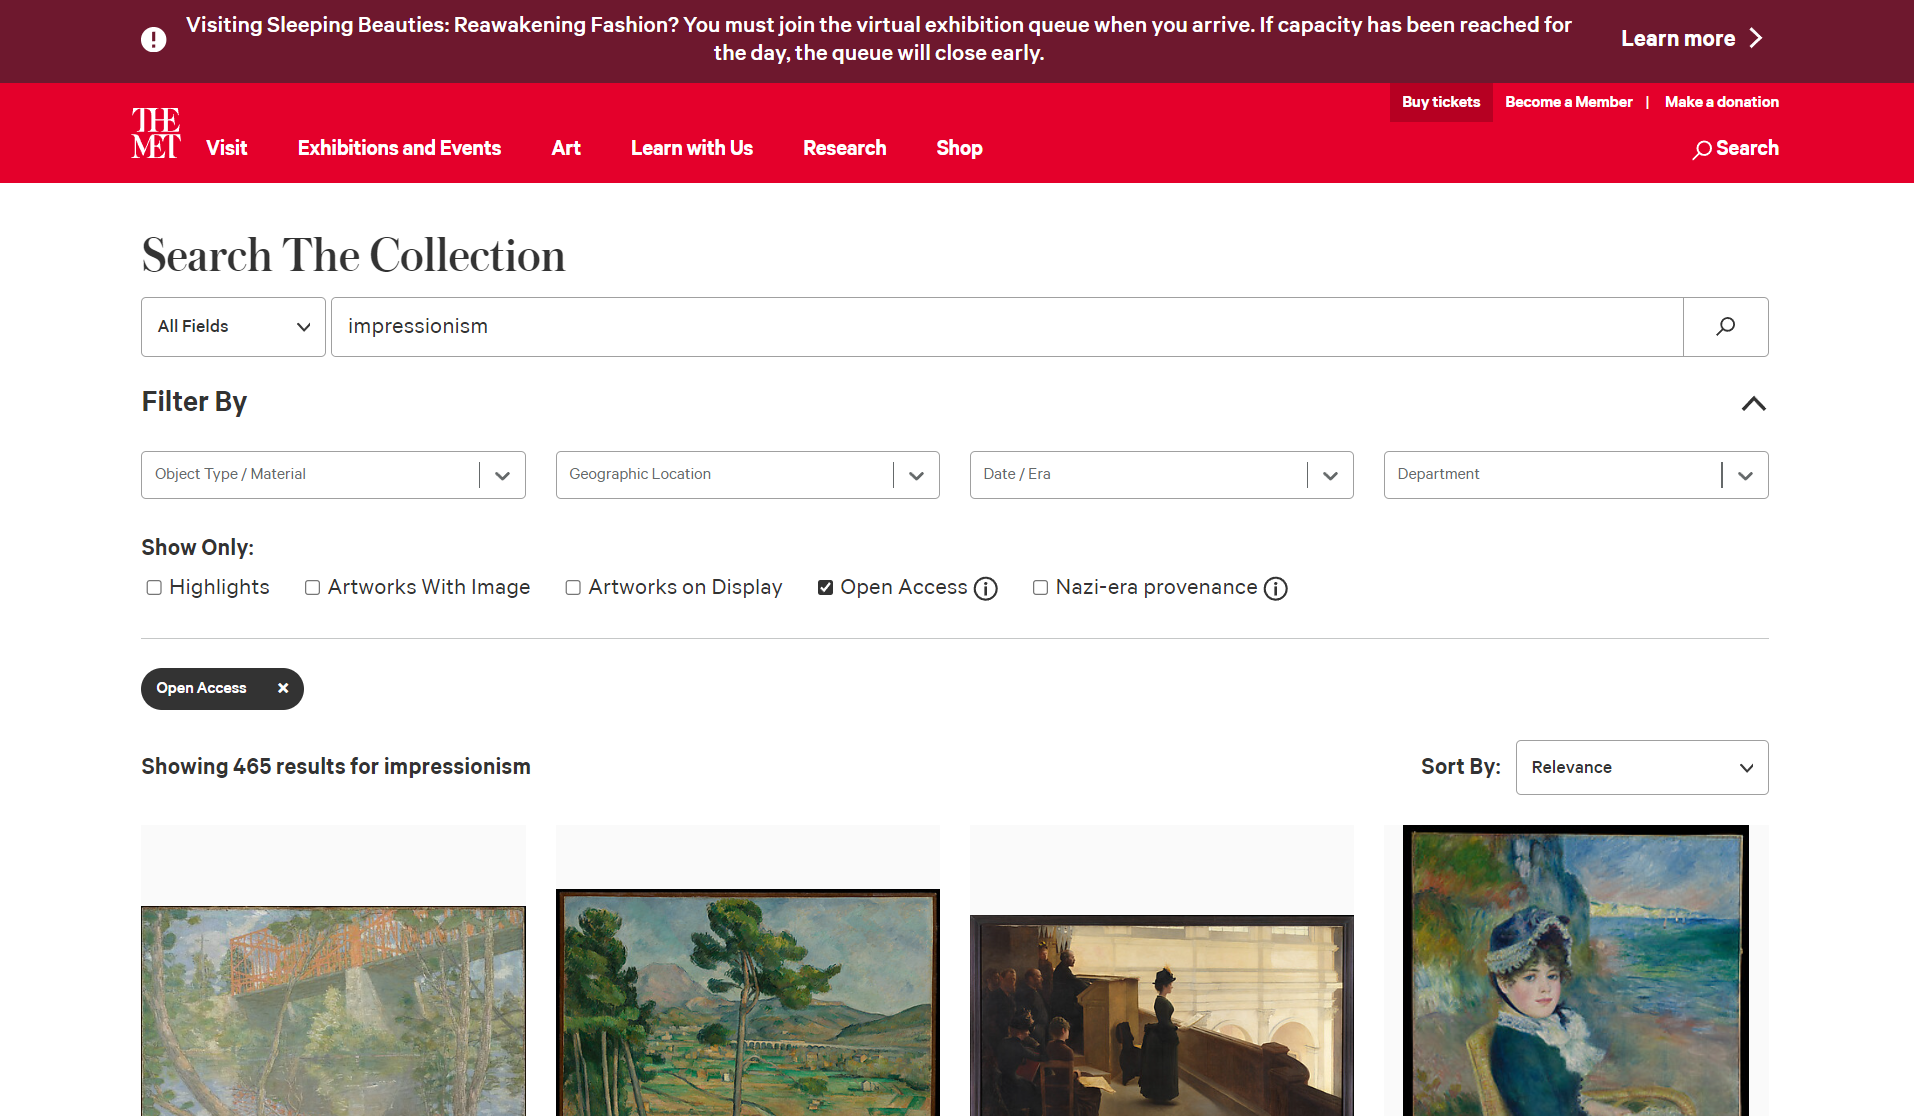The width and height of the screenshot is (1914, 1116).
Task: Expand Object Type / Material filter
Action: [333, 475]
